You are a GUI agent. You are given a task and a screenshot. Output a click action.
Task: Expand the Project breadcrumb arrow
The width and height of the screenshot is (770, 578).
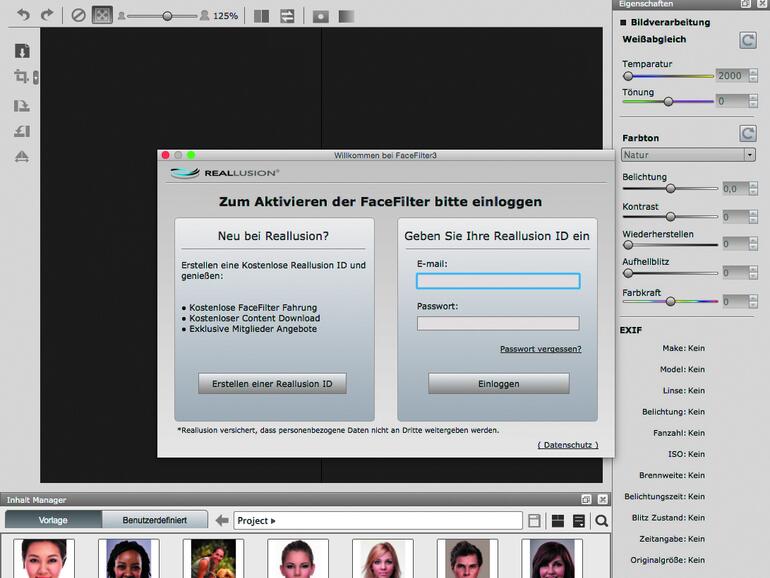(274, 521)
